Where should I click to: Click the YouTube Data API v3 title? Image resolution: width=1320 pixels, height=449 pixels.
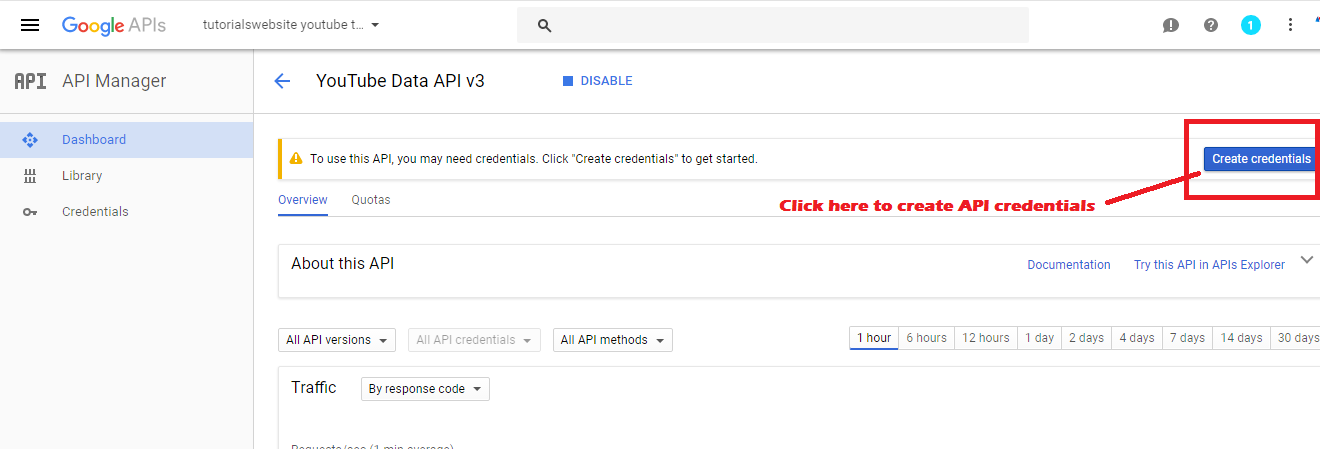click(x=400, y=81)
